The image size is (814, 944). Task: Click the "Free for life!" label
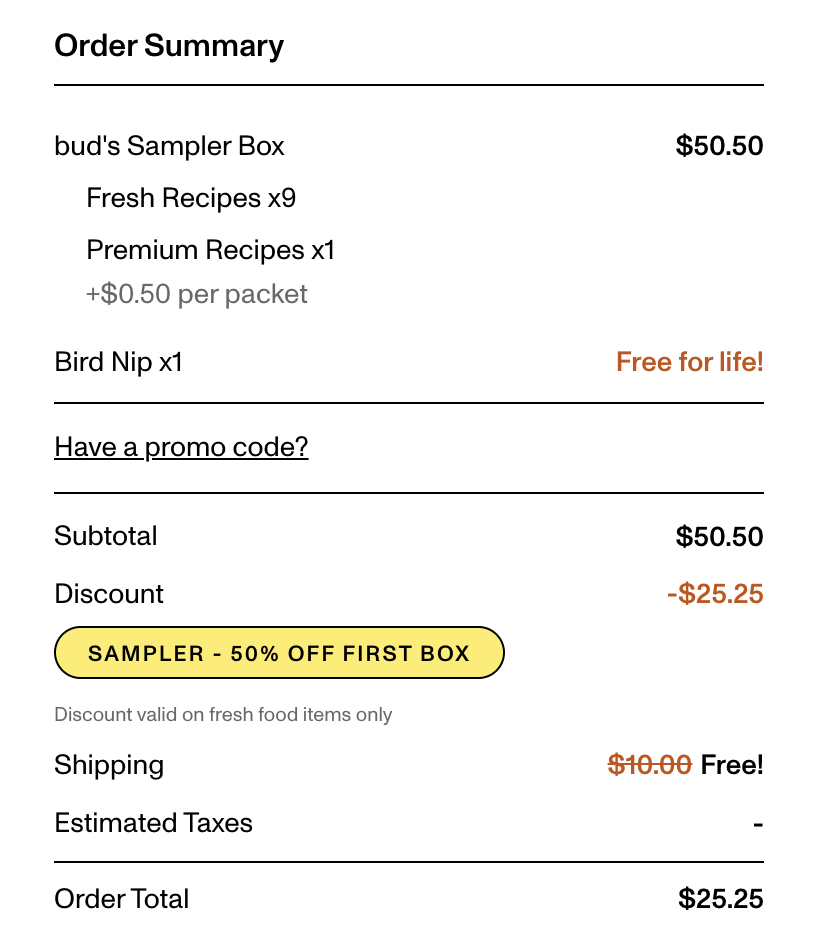pos(689,362)
